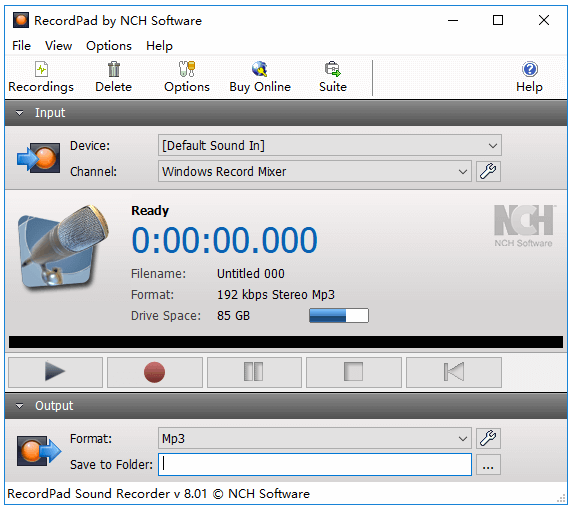Open Mp3 format settings wrench icon
The height and width of the screenshot is (509, 571).
[x=488, y=438]
